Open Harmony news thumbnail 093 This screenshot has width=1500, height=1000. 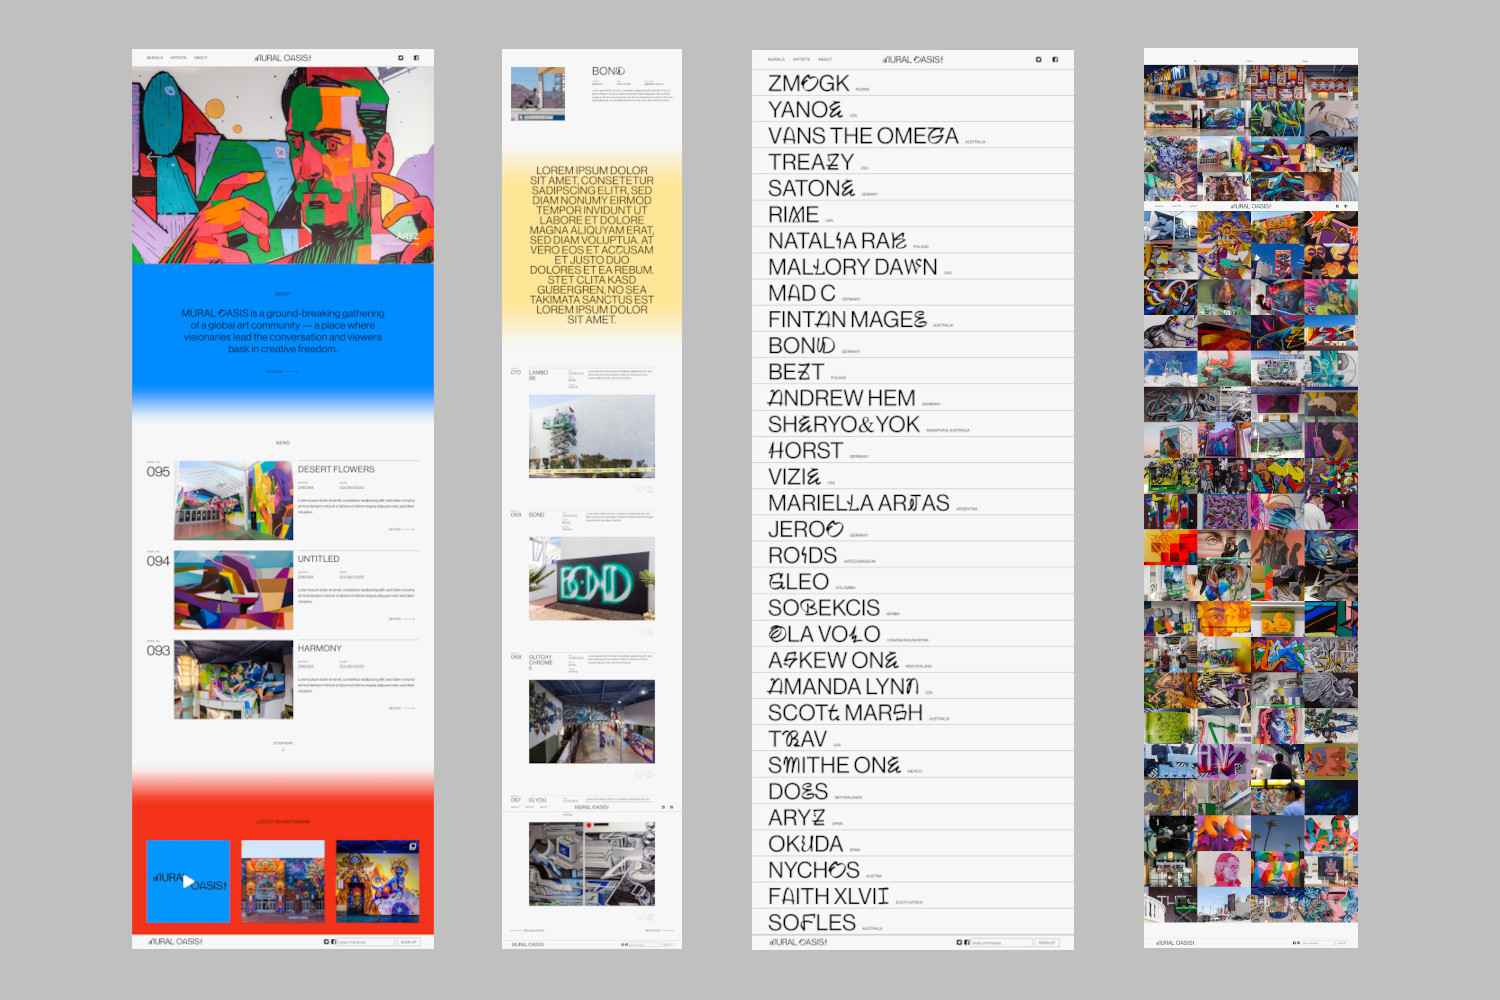pyautogui.click(x=233, y=679)
